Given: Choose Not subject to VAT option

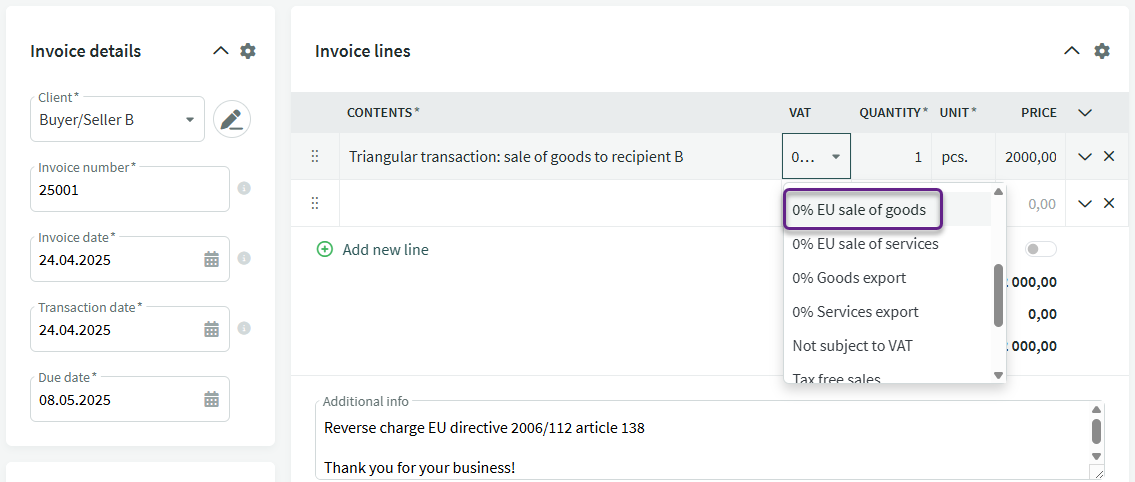Looking at the screenshot, I should click(x=852, y=346).
